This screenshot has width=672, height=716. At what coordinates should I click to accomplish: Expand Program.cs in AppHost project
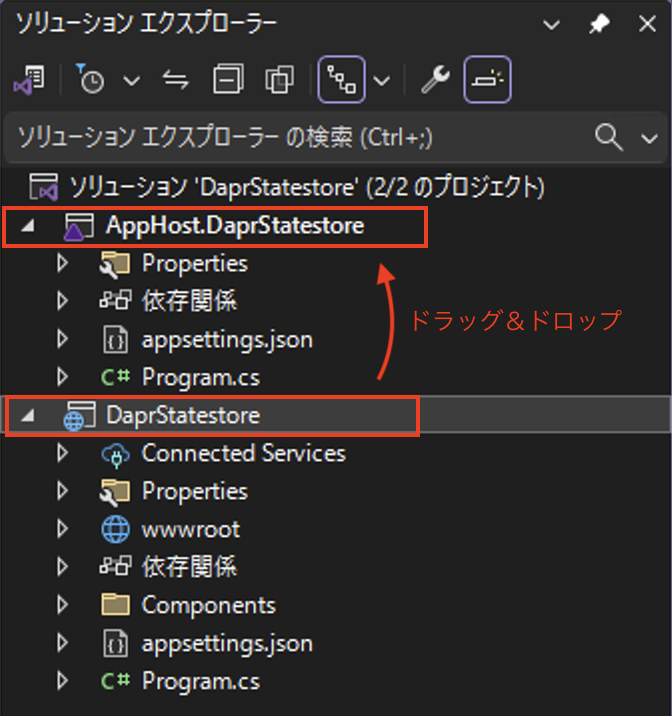[63, 377]
